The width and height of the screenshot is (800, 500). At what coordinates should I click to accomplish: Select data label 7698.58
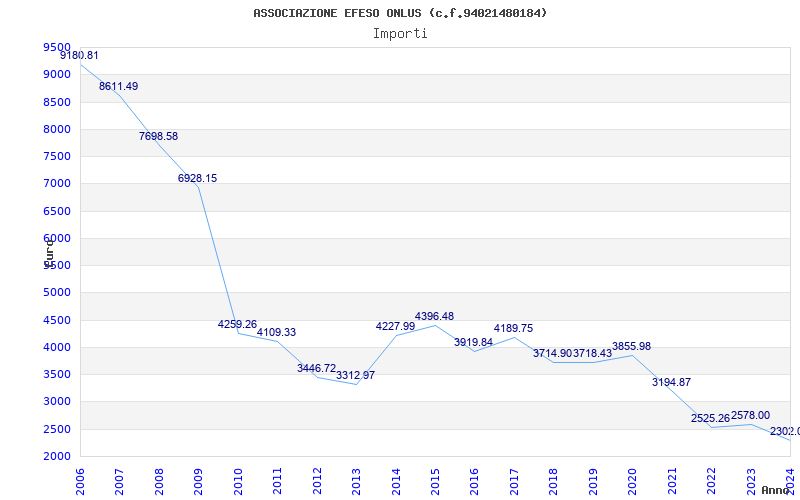(158, 136)
